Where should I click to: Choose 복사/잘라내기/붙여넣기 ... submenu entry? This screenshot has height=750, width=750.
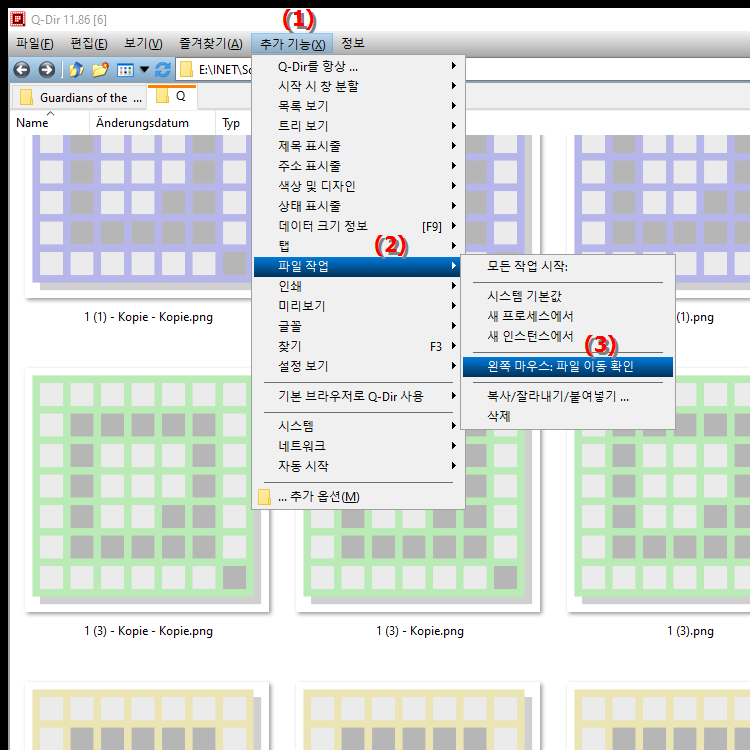coord(568,397)
